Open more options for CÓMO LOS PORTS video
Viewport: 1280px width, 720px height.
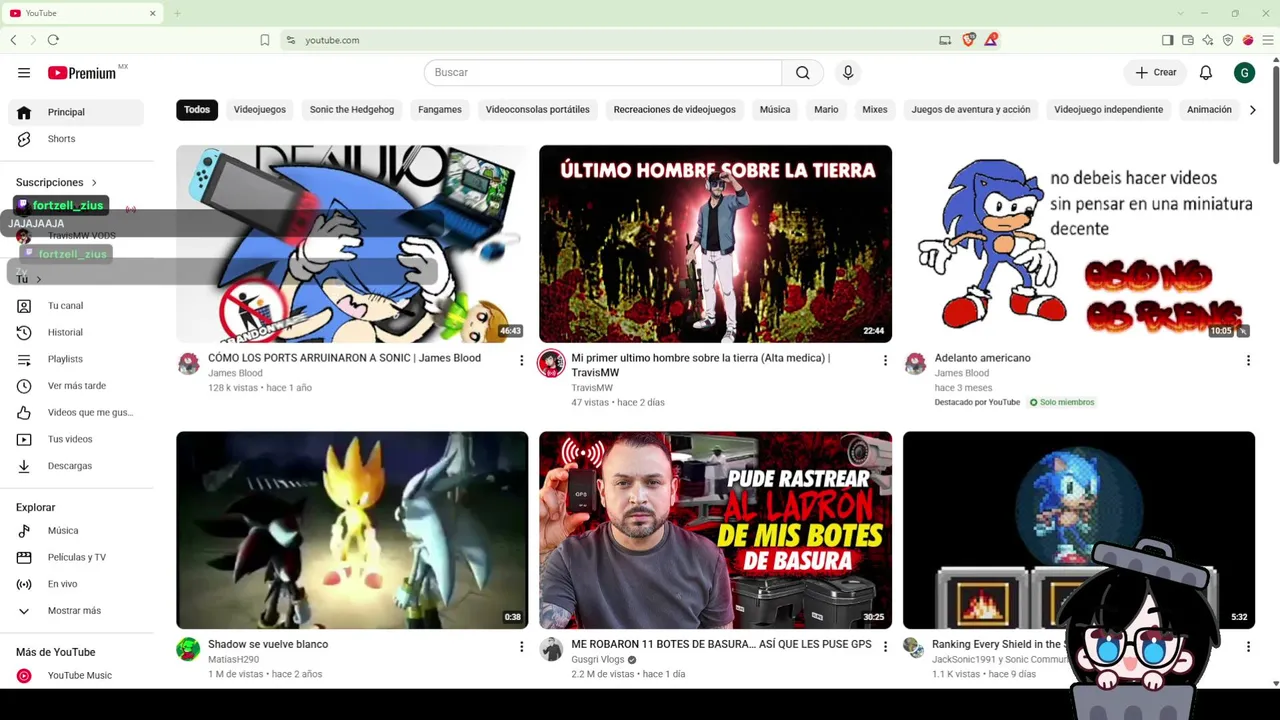[521, 360]
